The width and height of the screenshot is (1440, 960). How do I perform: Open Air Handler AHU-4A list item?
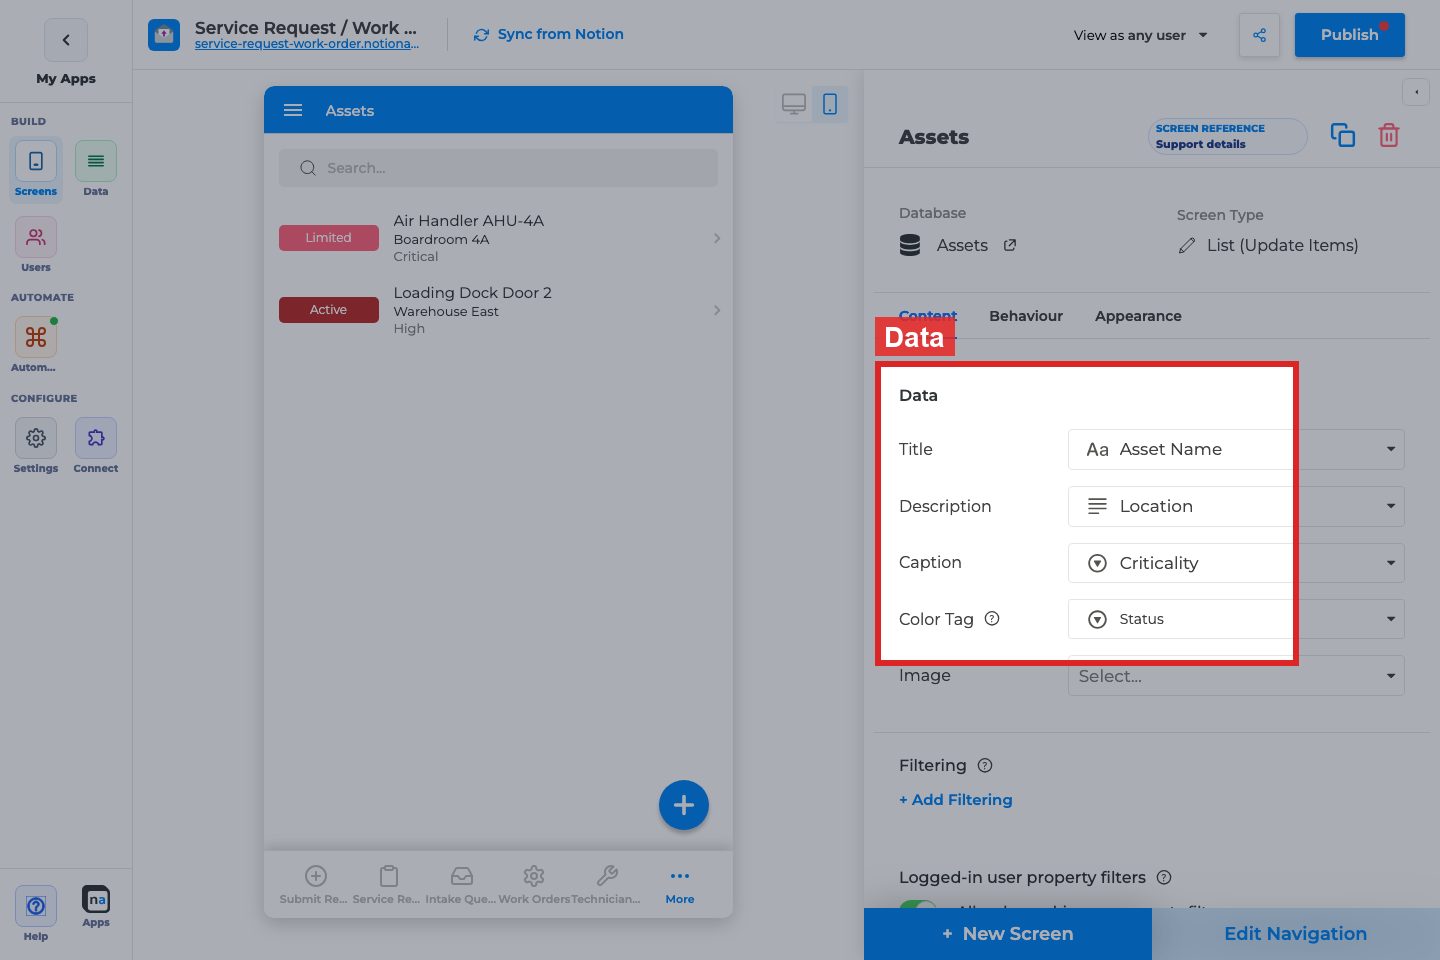click(498, 238)
